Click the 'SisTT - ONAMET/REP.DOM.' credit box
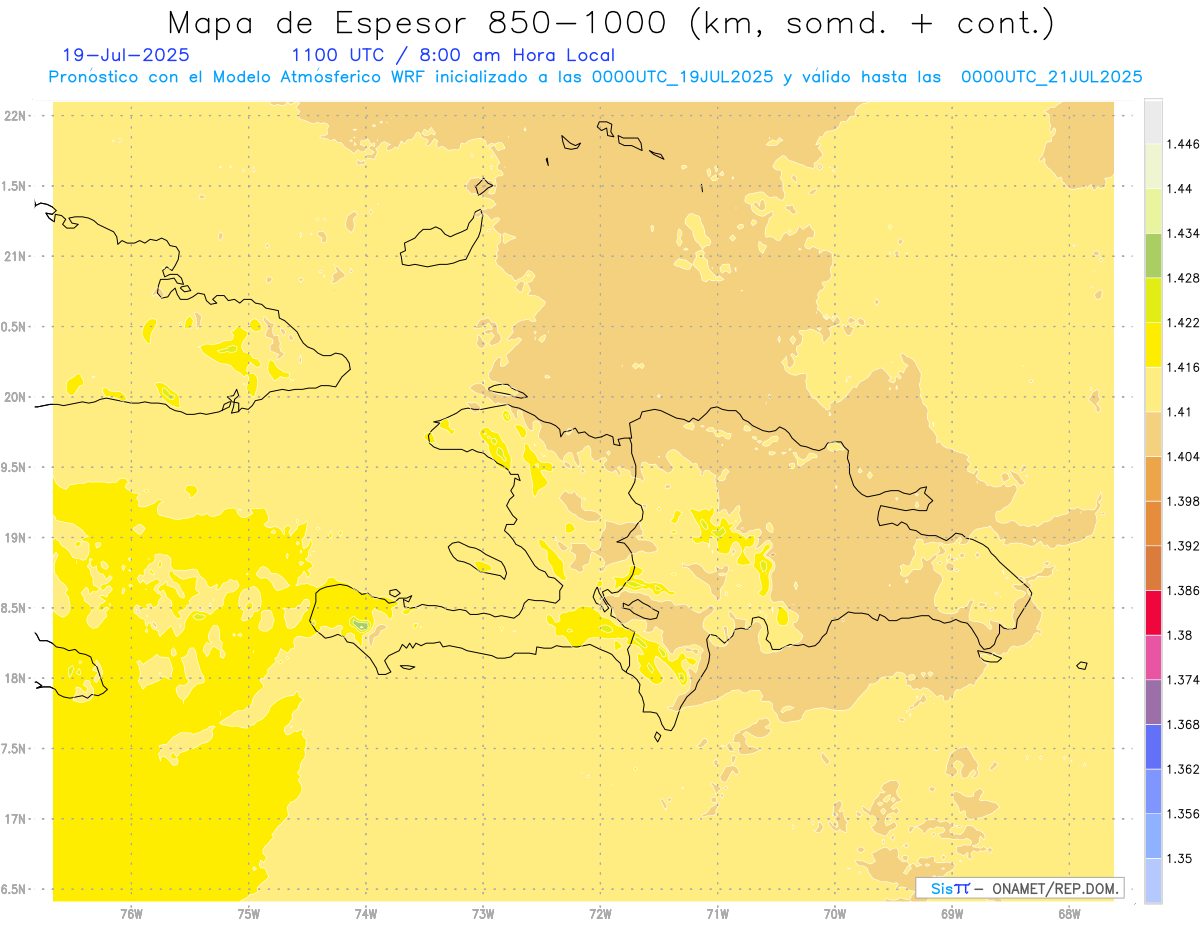This screenshot has height=927, width=1200. point(1020,888)
